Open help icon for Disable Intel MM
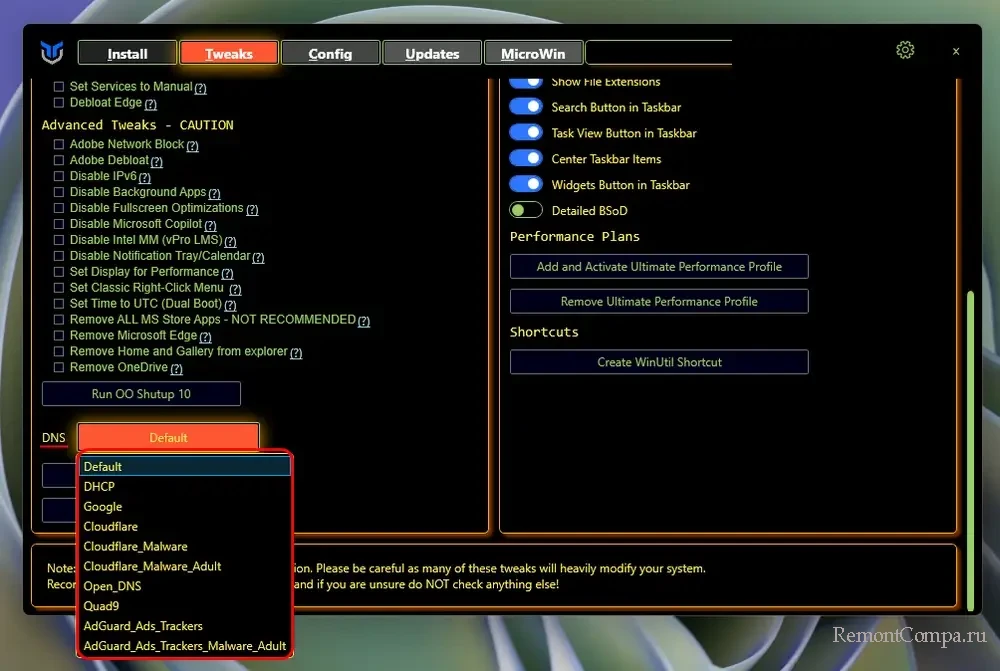Image resolution: width=1000 pixels, height=671 pixels. 230,241
